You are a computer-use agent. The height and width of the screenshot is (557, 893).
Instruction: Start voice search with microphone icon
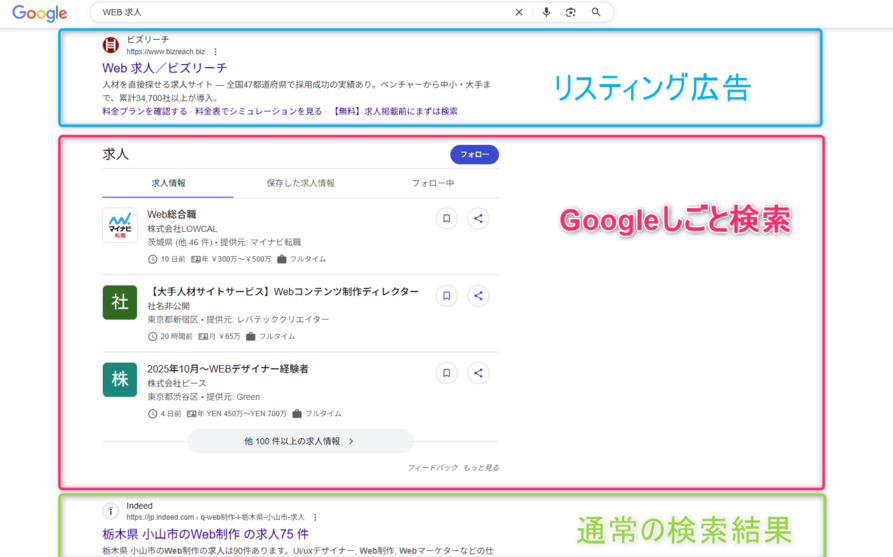[x=546, y=12]
